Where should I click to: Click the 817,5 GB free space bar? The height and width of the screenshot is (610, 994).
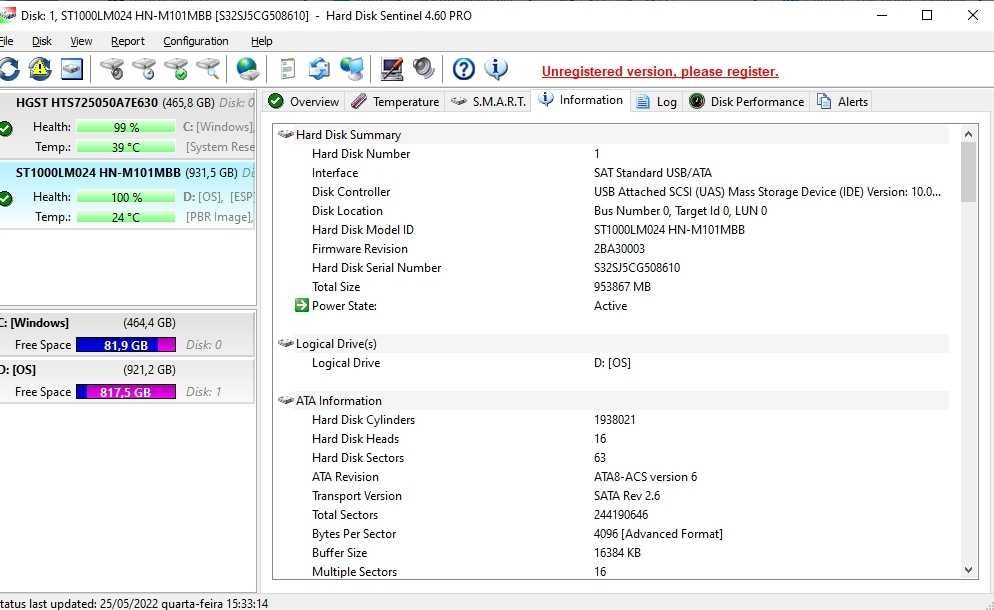(126, 392)
